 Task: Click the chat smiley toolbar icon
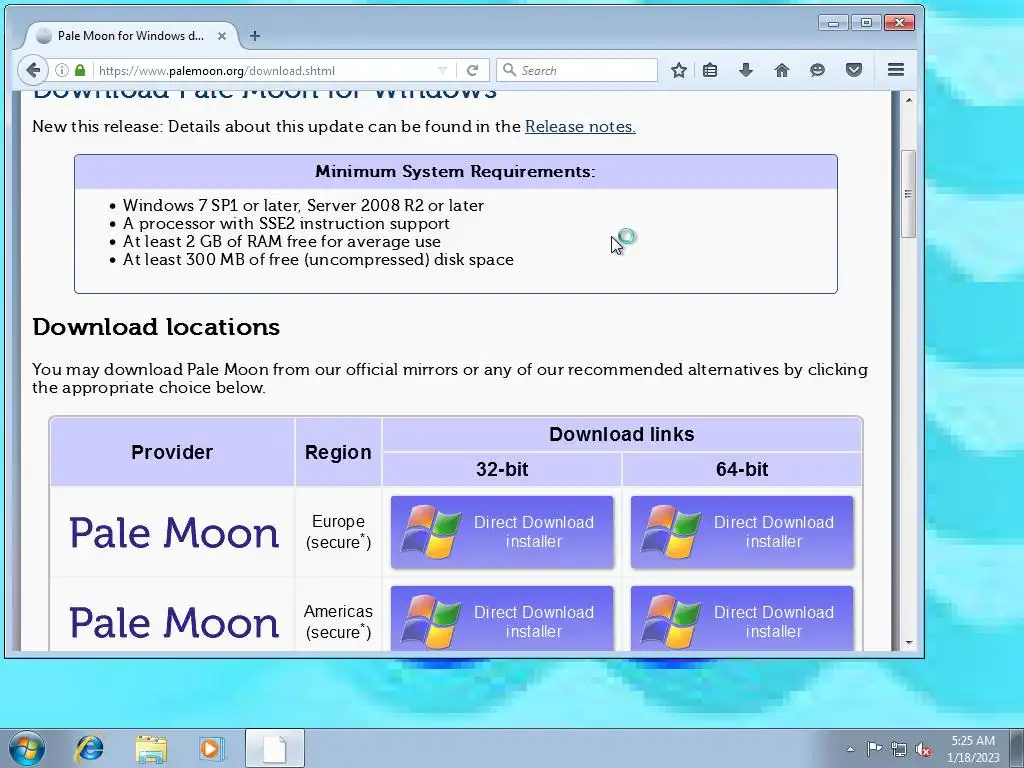(x=817, y=70)
